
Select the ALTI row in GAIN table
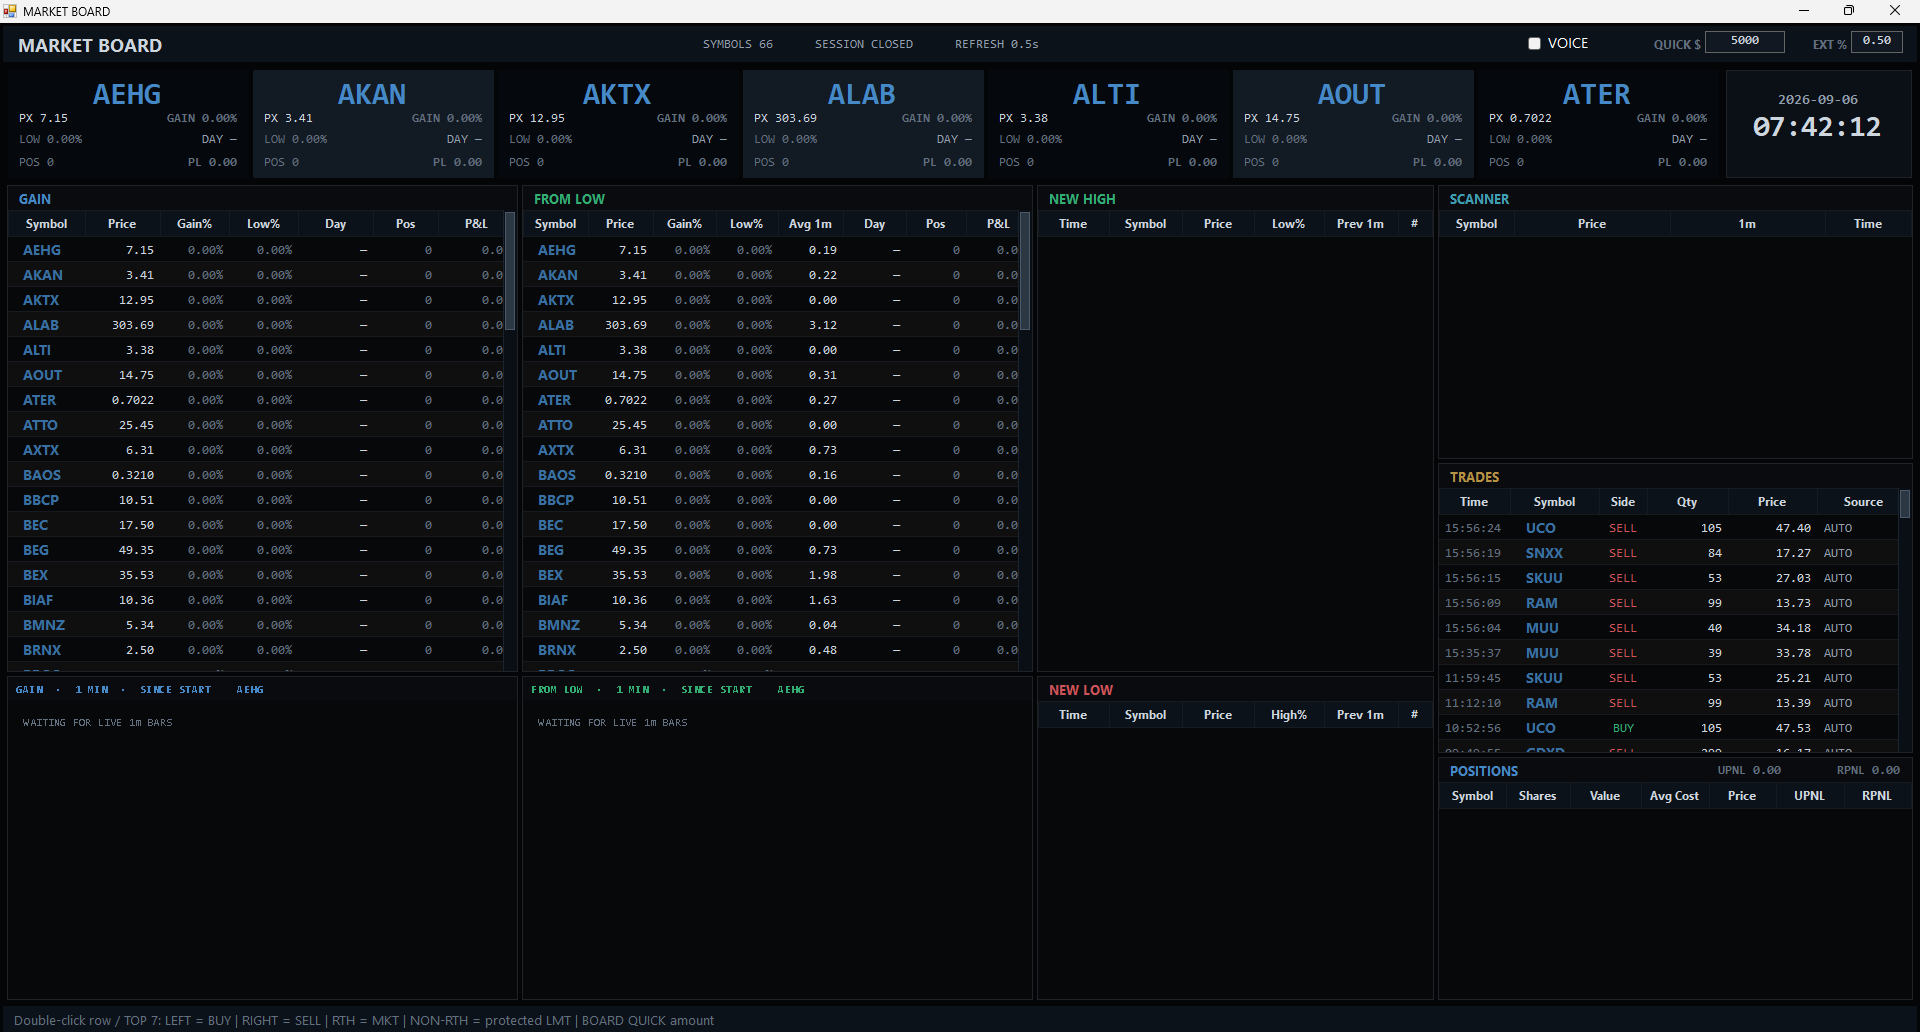click(x=257, y=350)
